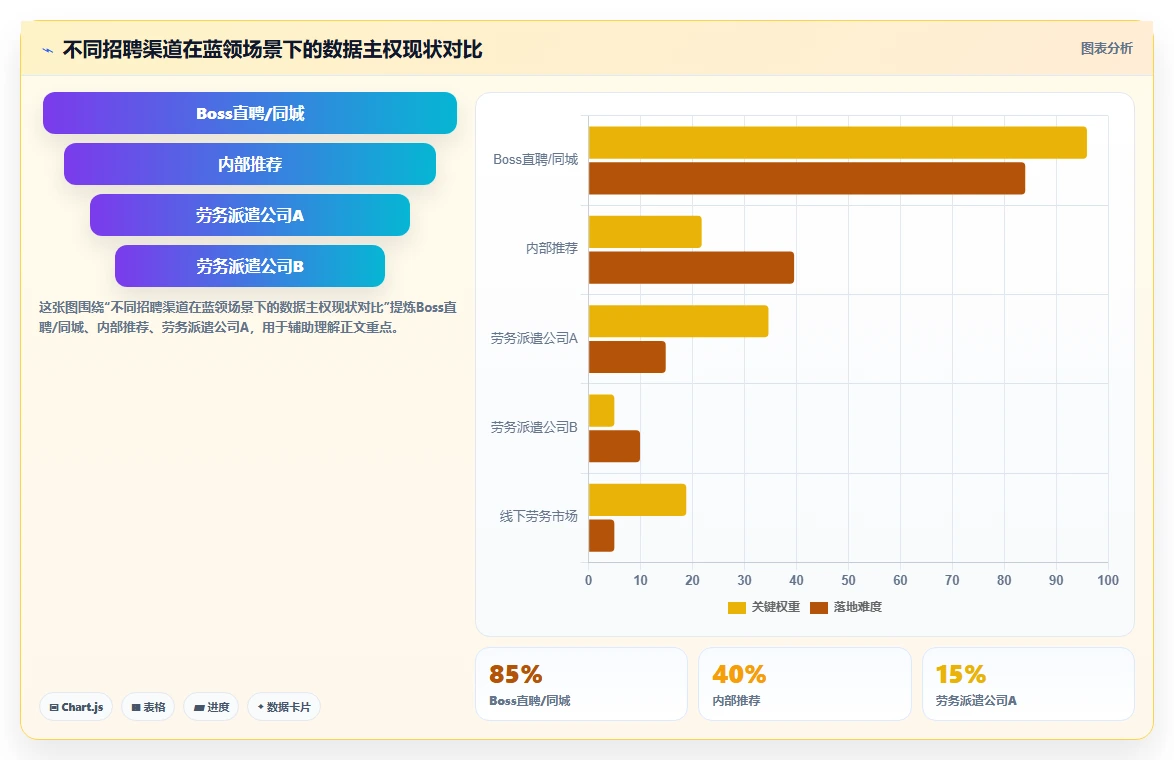Click the yellow 劳务派遣公司B bar
Viewport: 1174px width, 760px height.
tap(602, 410)
